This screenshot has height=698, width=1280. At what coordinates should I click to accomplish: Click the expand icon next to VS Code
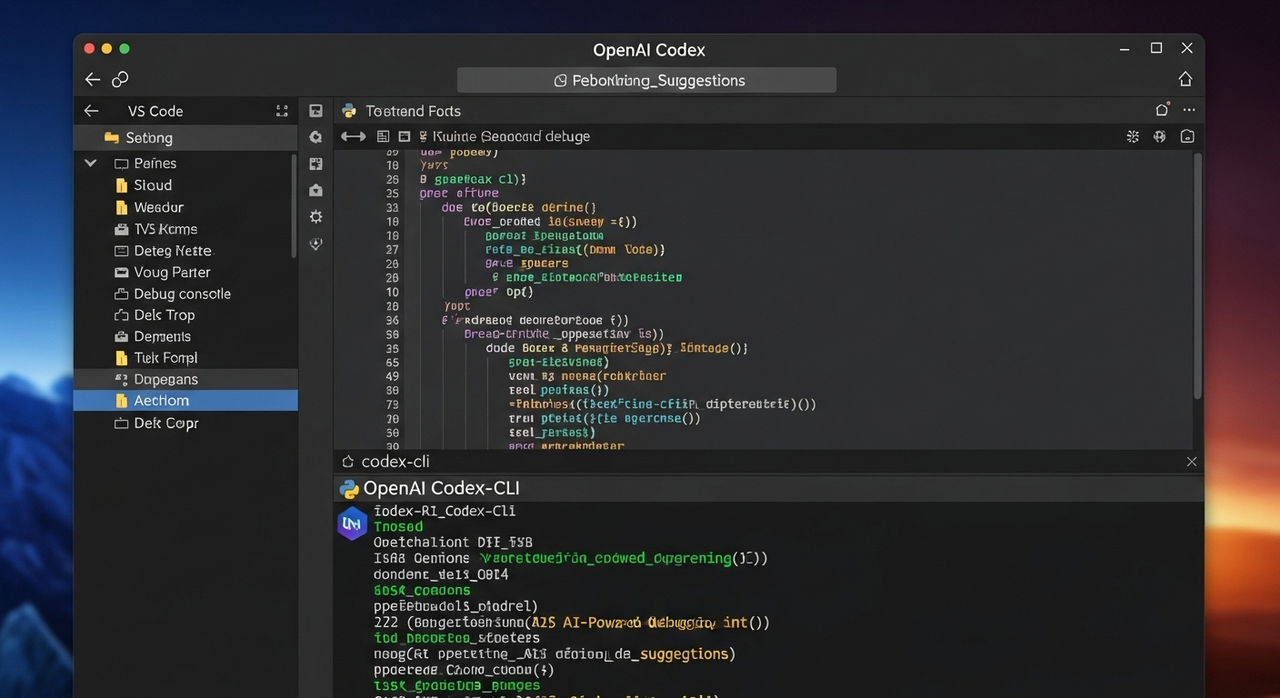(282, 111)
